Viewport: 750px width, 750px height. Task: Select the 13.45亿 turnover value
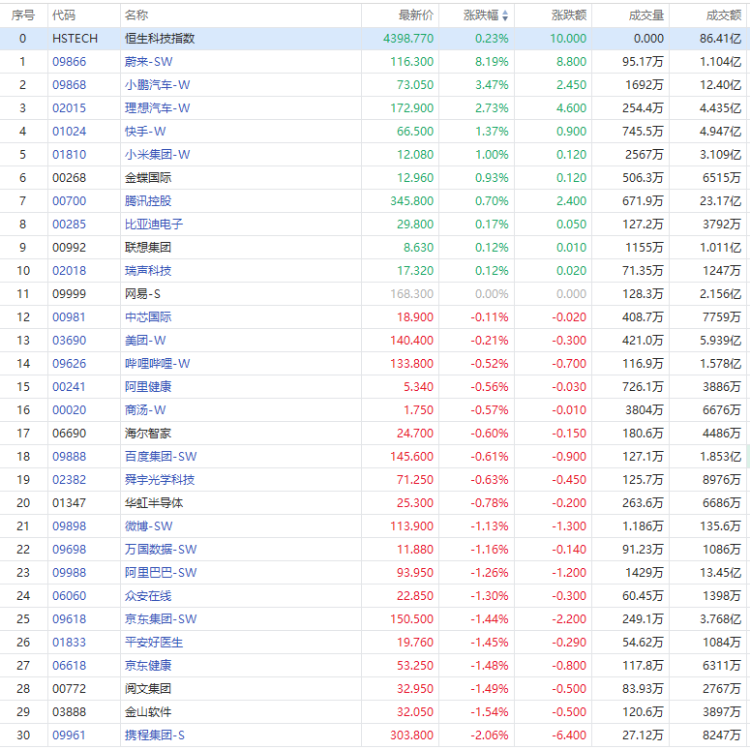720,573
